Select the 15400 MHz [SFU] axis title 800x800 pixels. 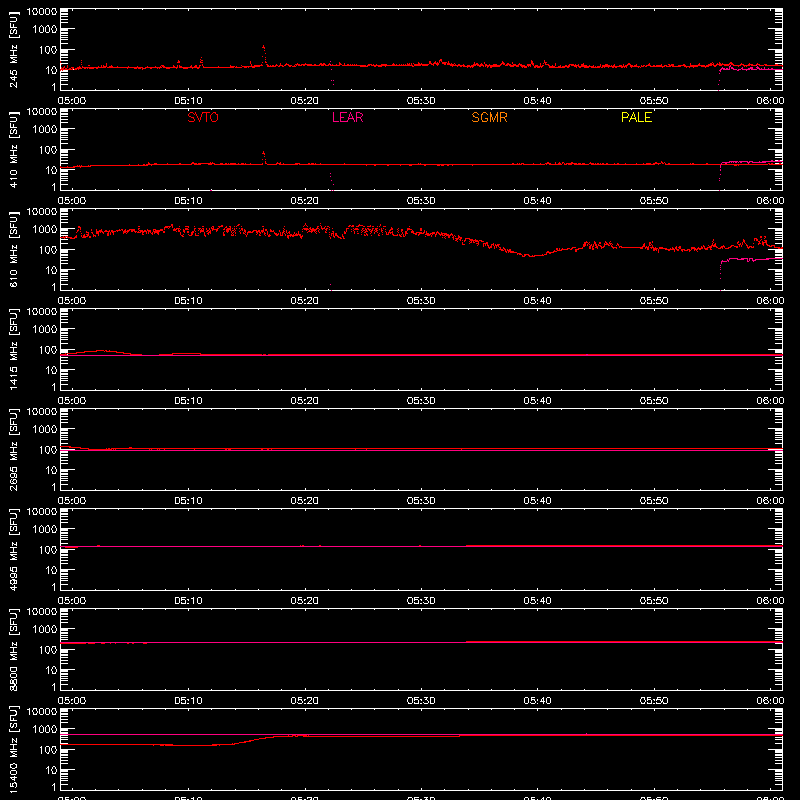14,749
